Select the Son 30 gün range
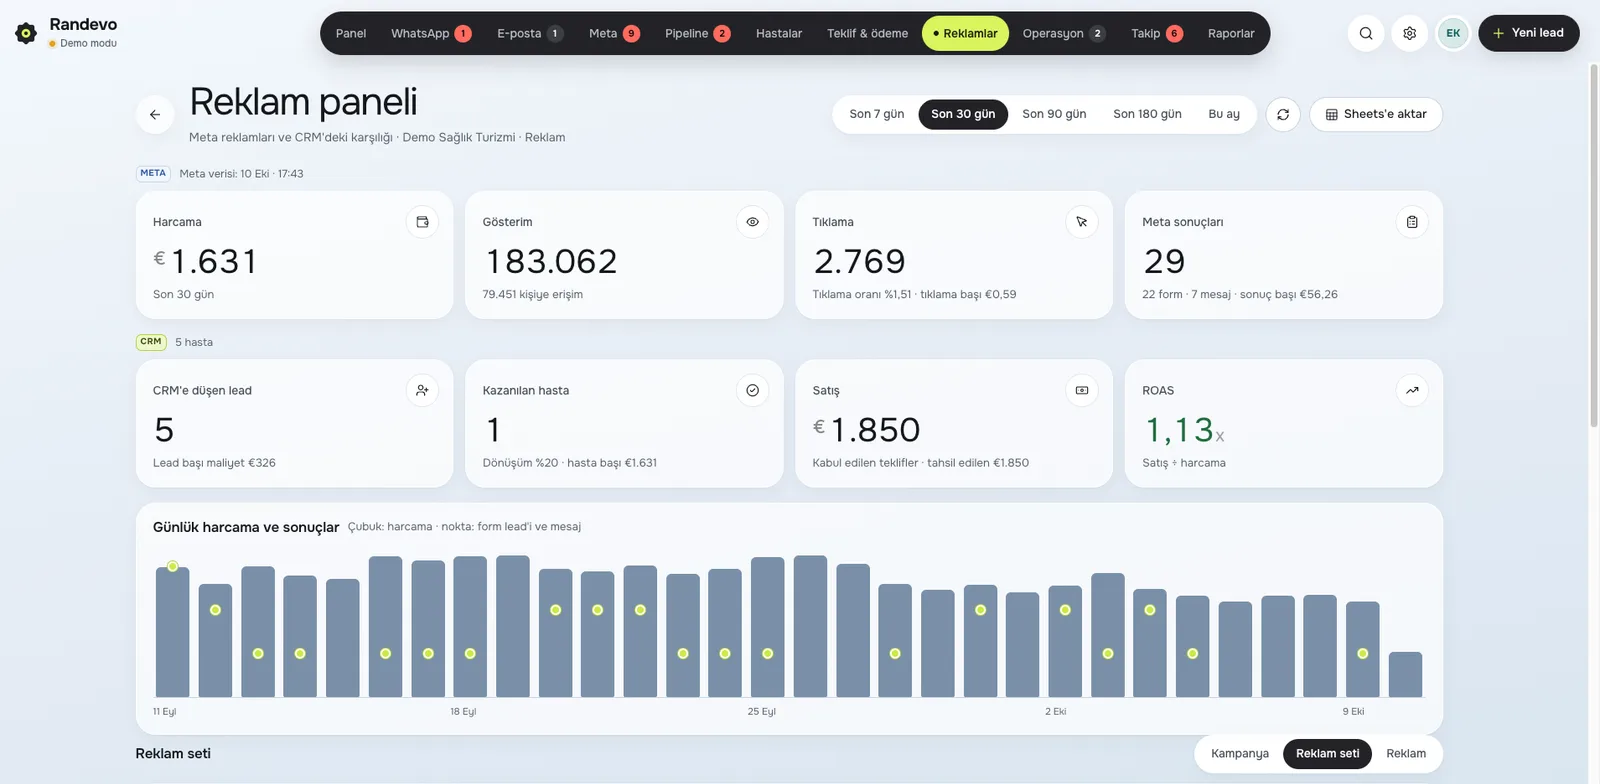This screenshot has width=1600, height=784. [963, 114]
